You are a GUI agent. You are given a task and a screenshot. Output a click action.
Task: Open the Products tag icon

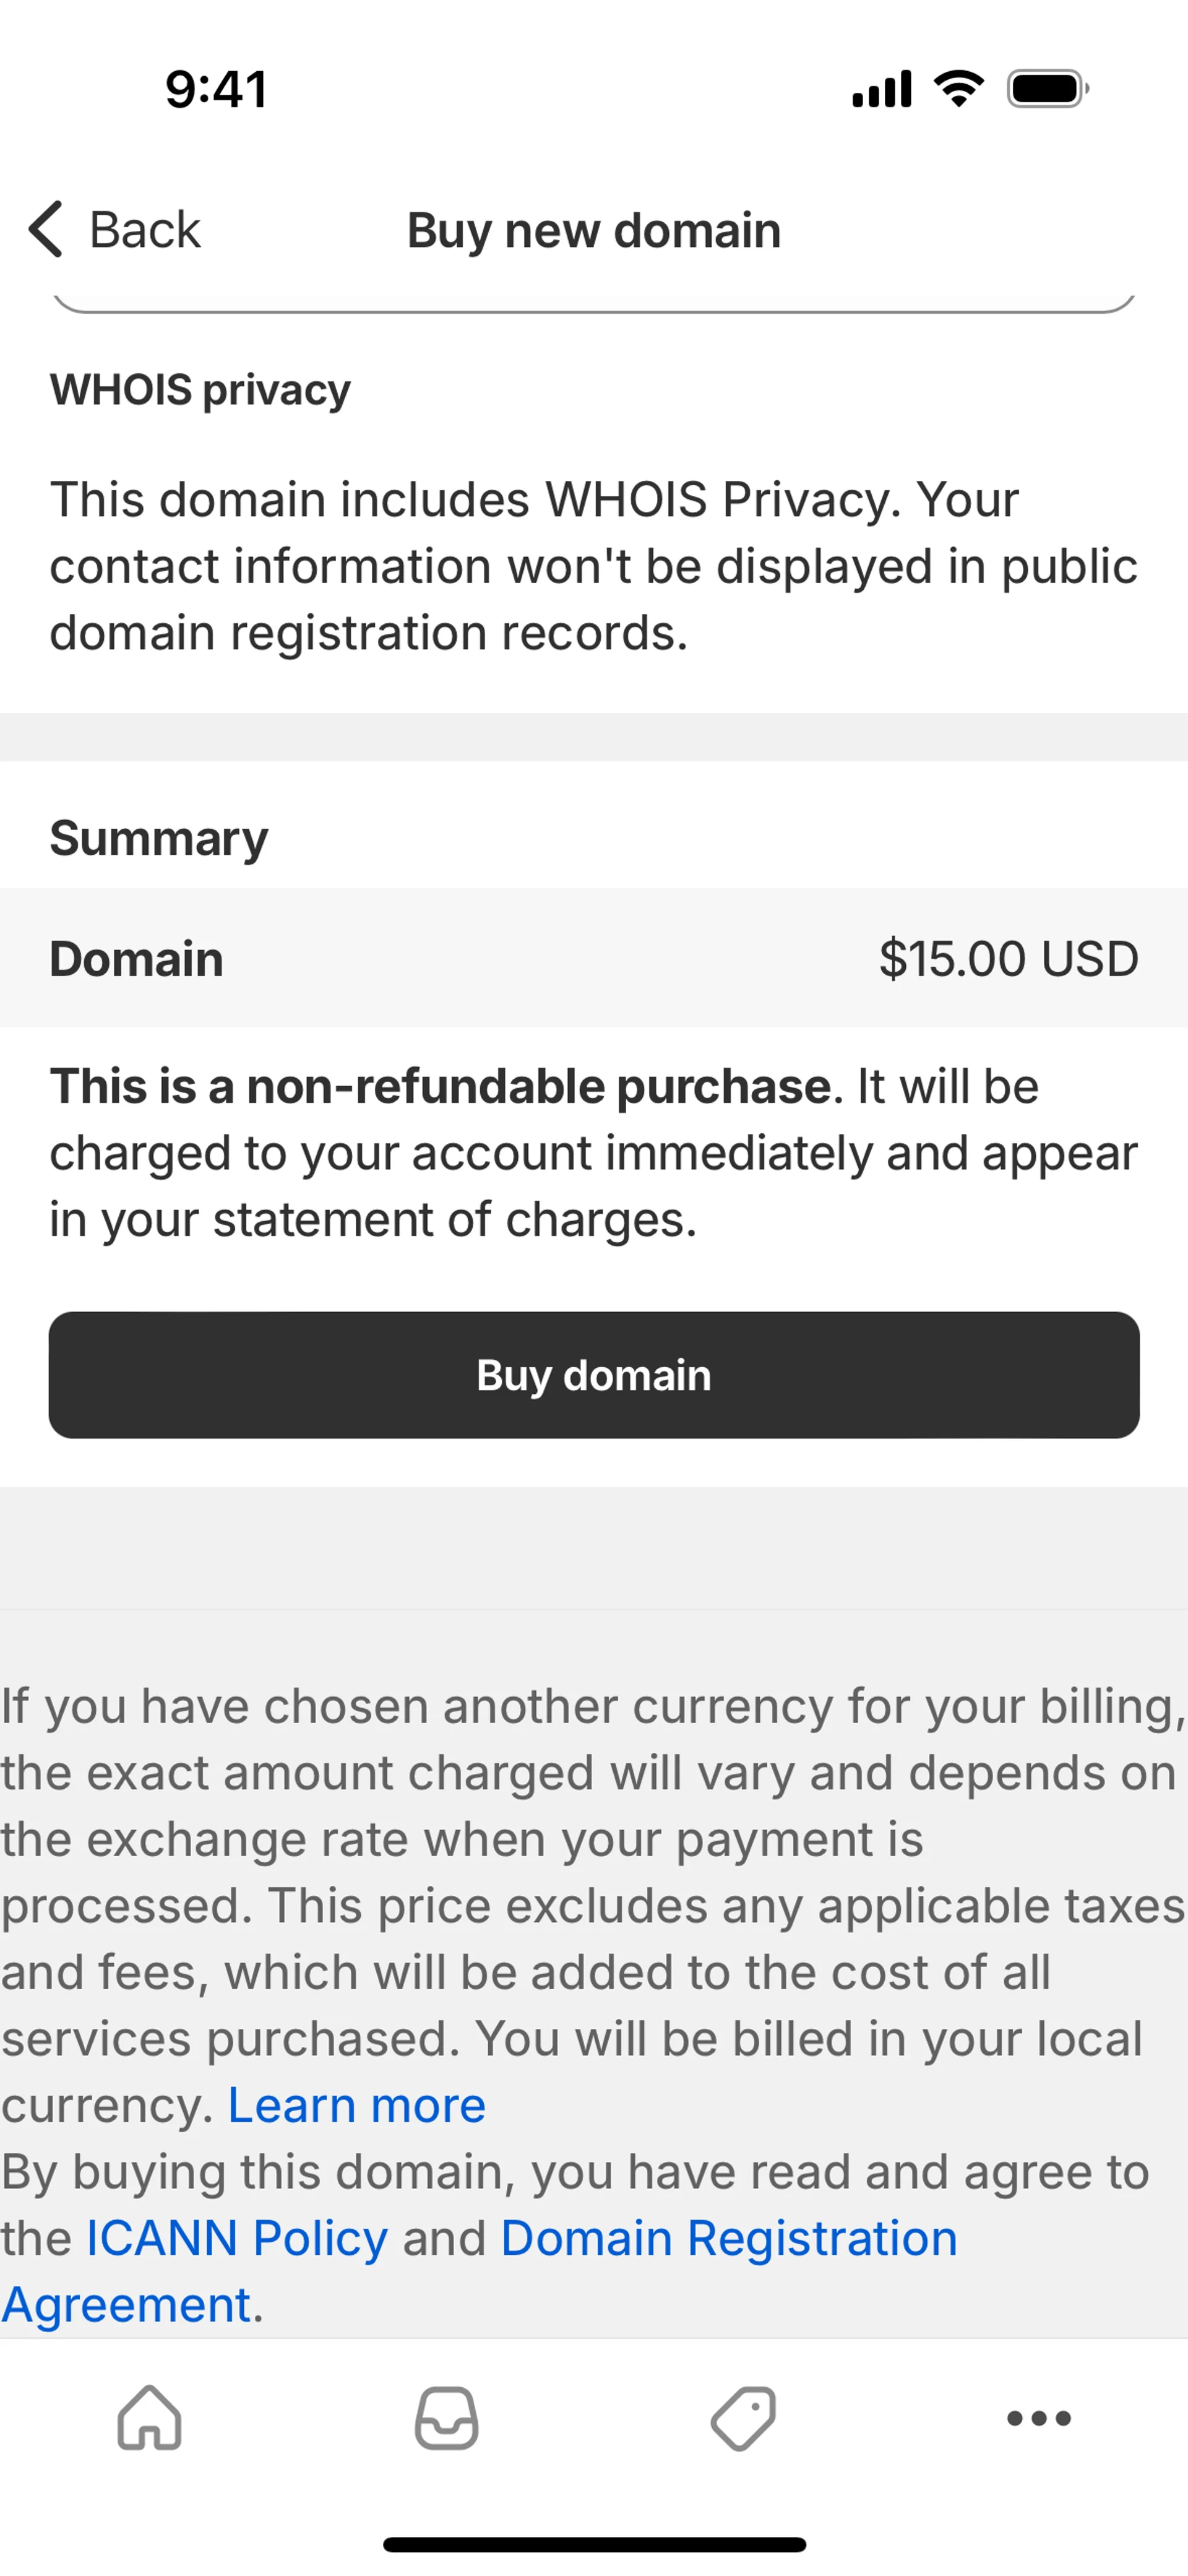click(743, 2418)
